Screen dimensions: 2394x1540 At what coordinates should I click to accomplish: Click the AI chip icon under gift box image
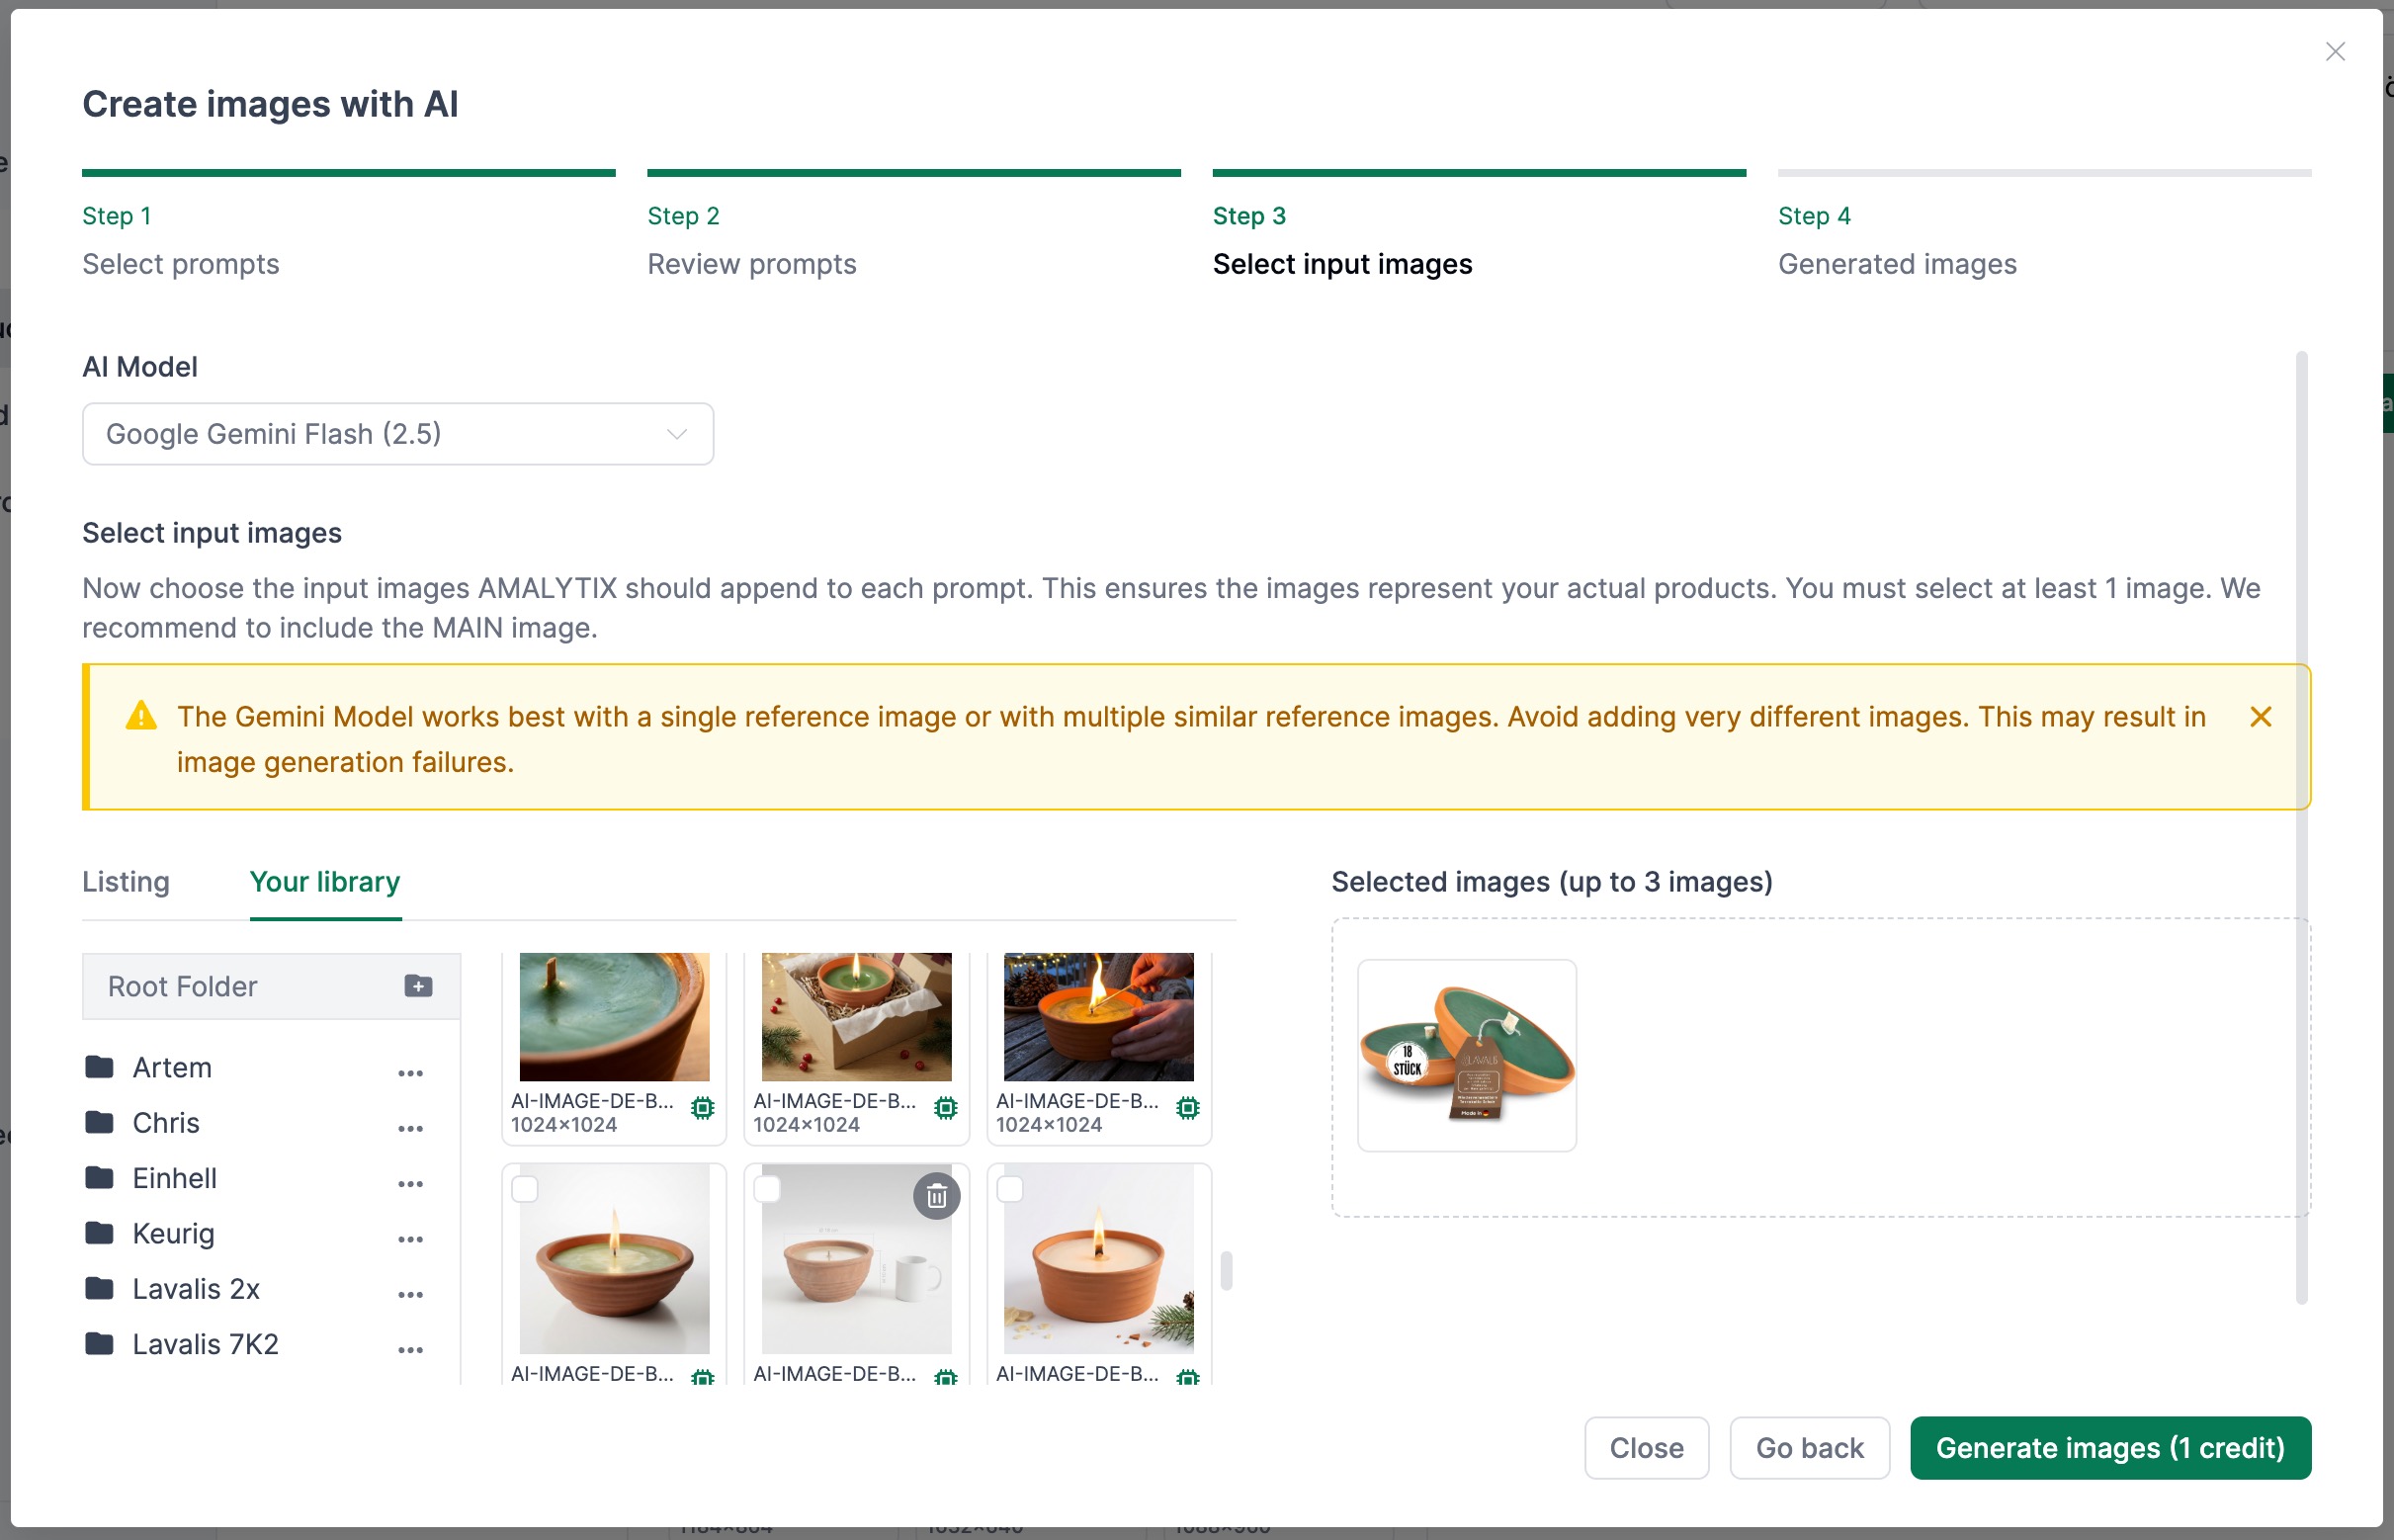click(x=945, y=1108)
